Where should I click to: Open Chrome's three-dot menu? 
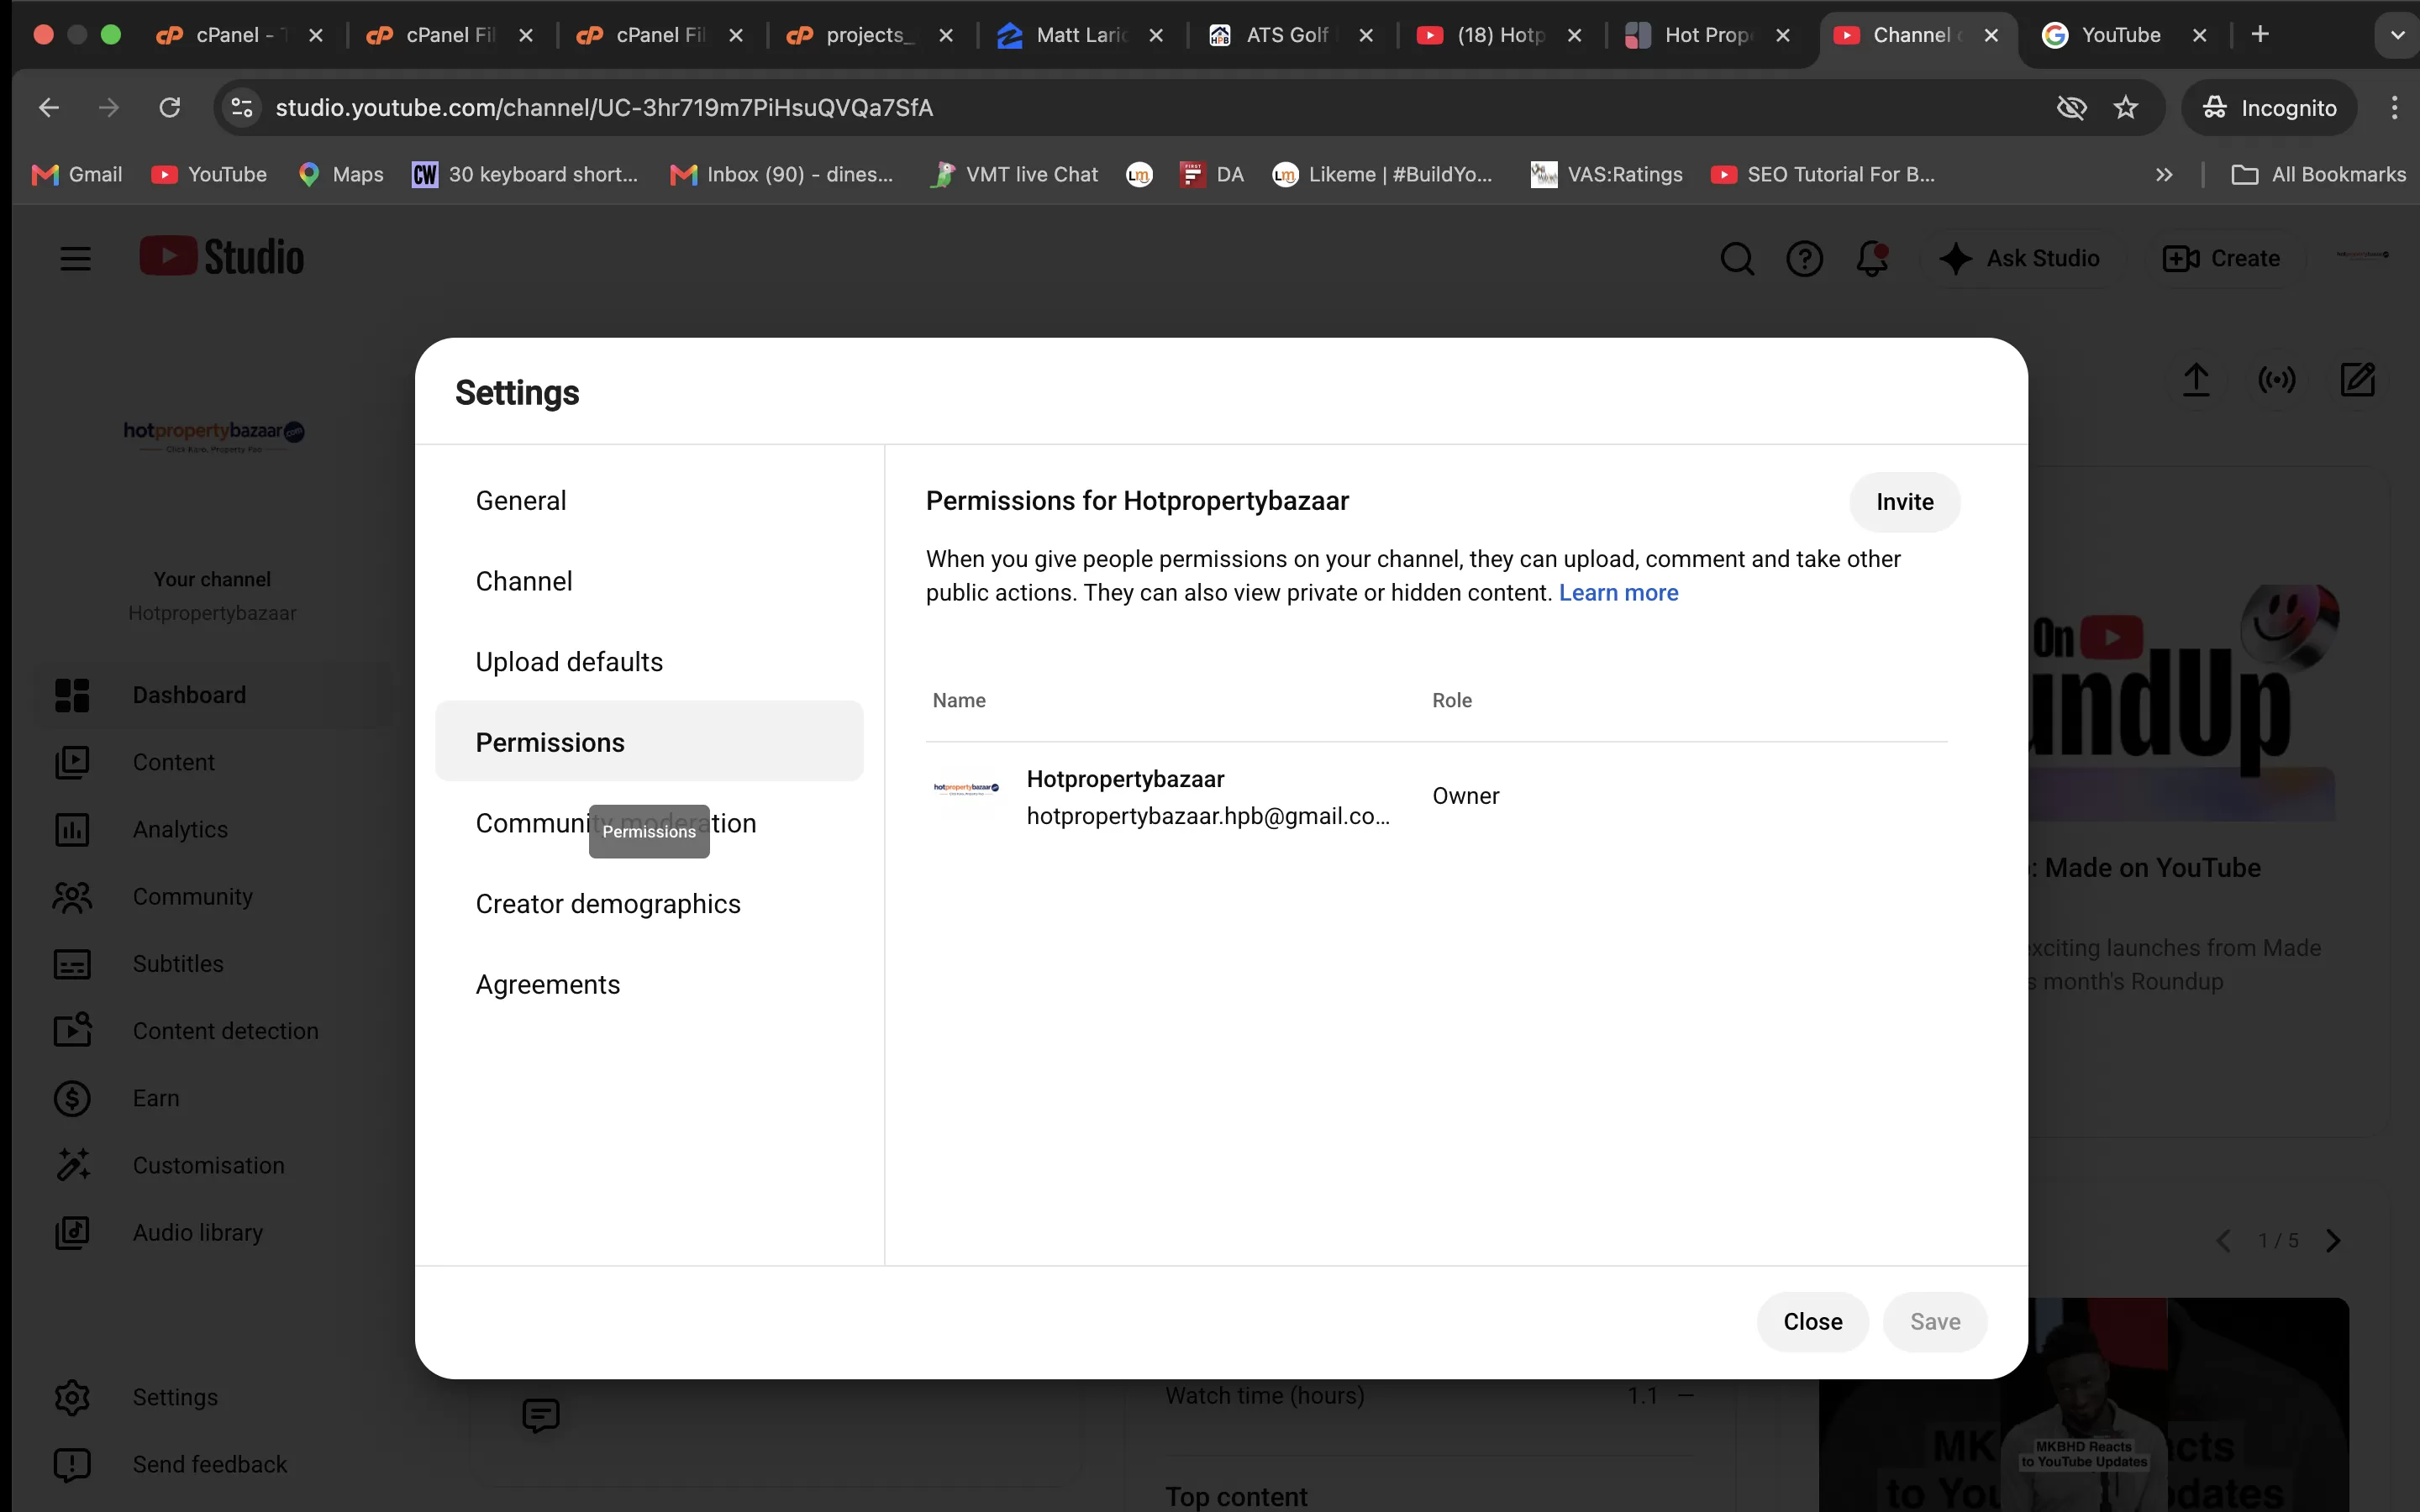pos(2394,107)
